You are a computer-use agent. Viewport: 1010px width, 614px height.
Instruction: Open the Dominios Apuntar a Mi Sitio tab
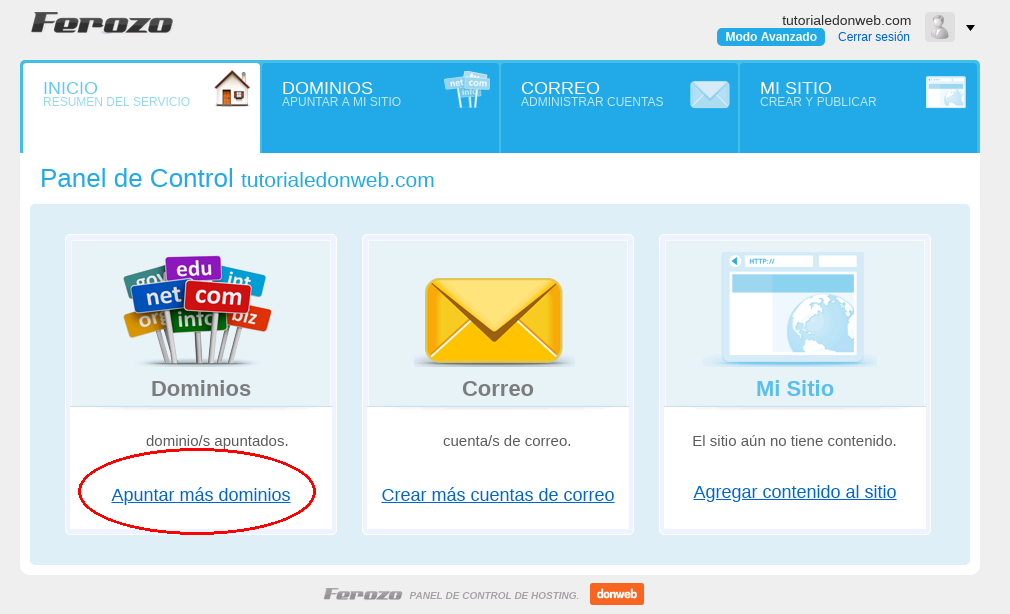click(x=380, y=107)
